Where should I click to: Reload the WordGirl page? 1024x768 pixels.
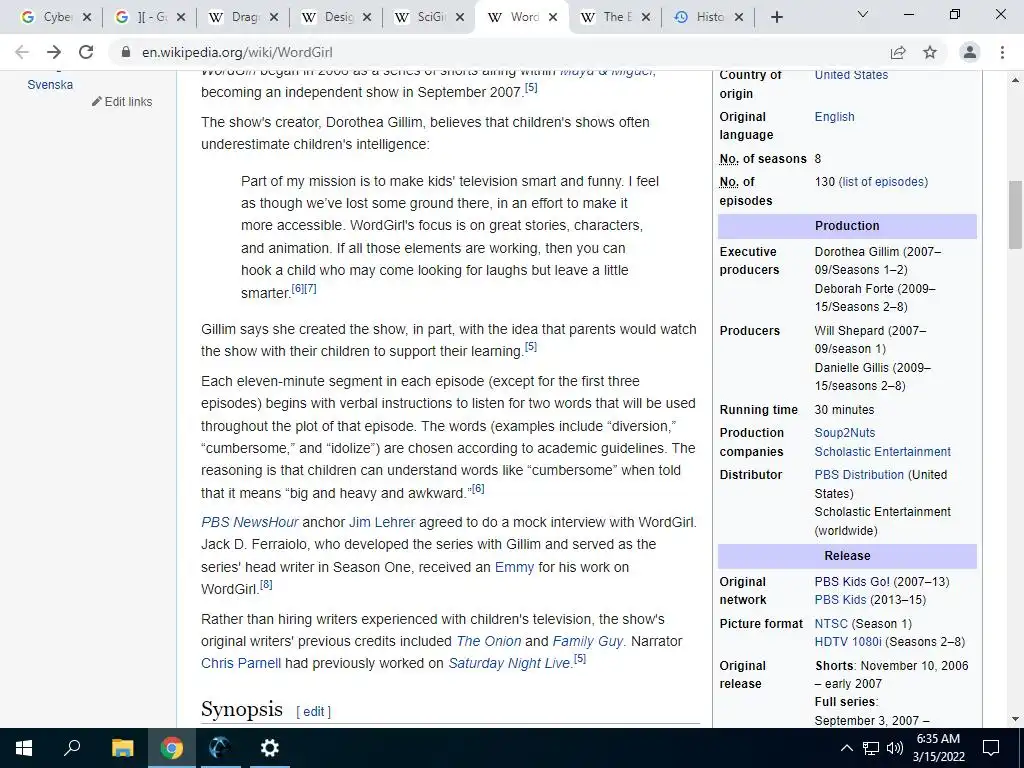(86, 52)
